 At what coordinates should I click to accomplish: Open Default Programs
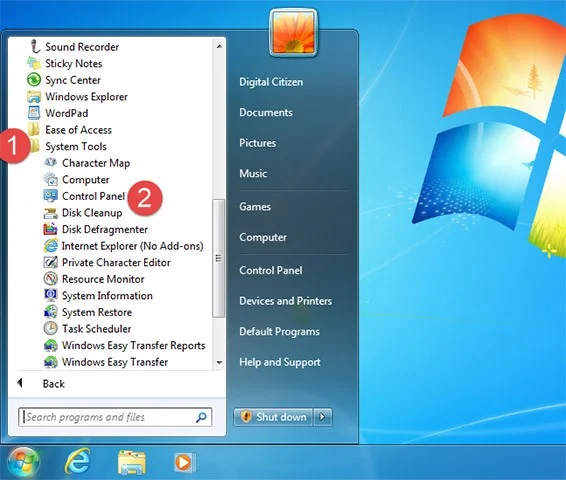click(x=279, y=331)
